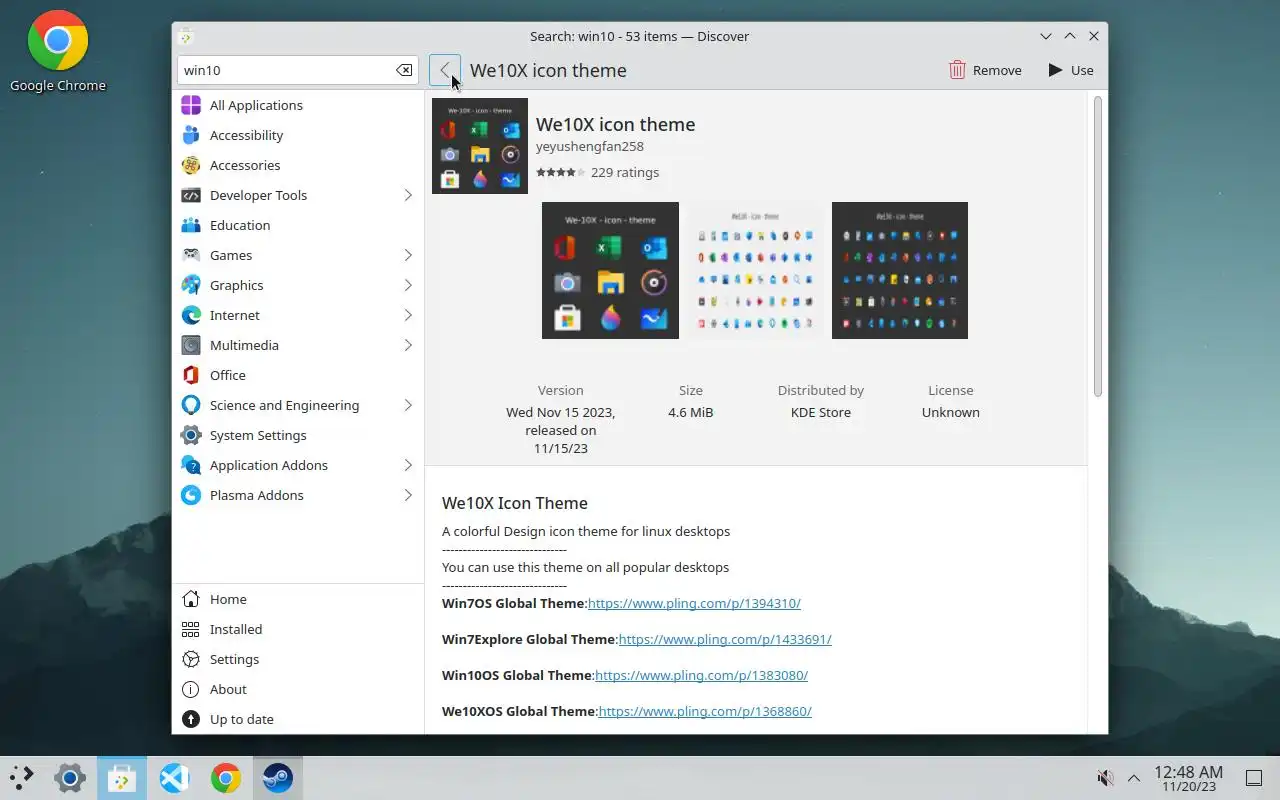Go back with the back arrow
Screen dimensions: 1280x800
coord(445,70)
